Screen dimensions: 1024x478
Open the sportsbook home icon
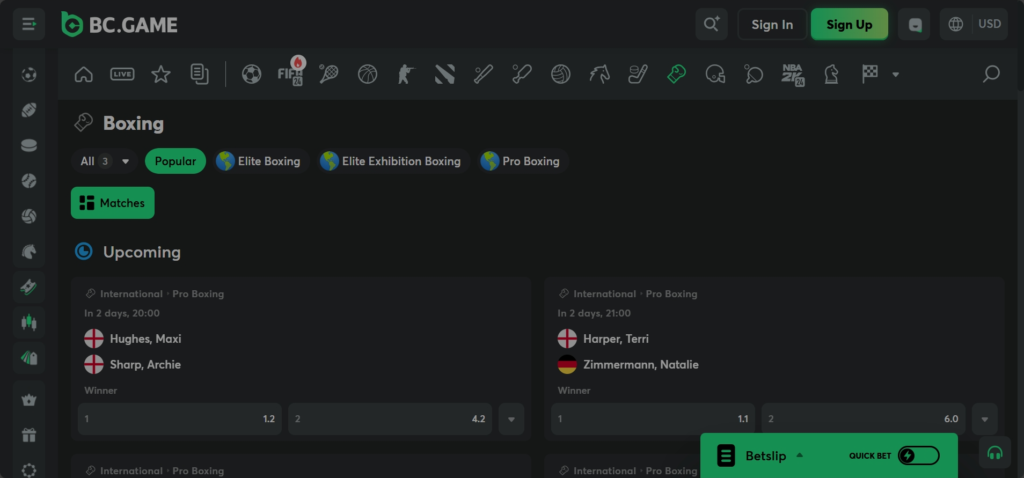pyautogui.click(x=84, y=74)
